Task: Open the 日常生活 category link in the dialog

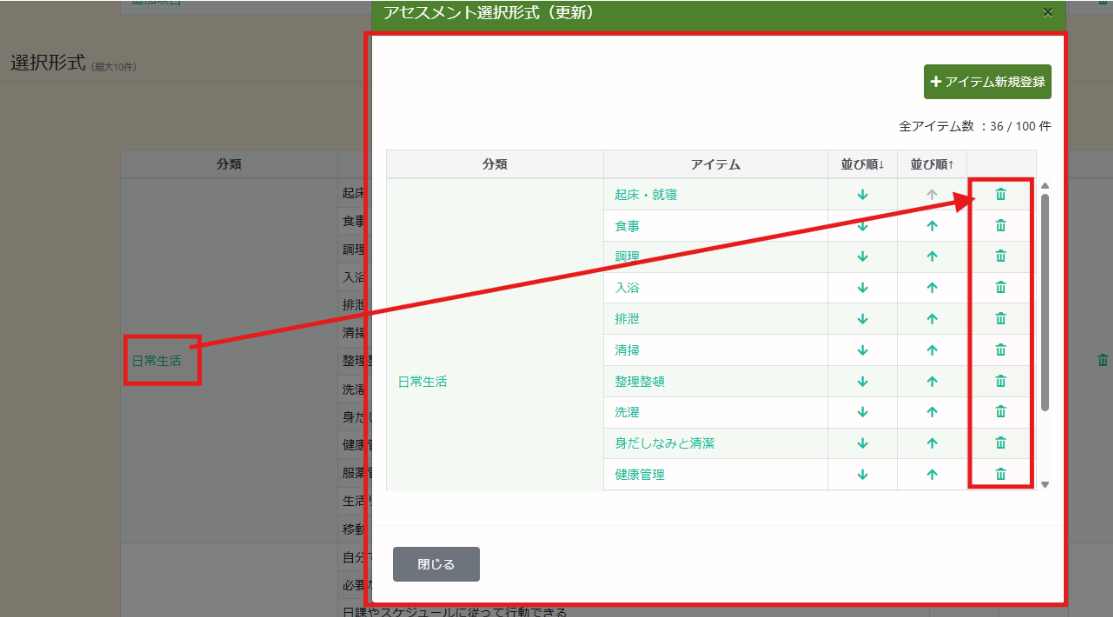Action: [422, 382]
